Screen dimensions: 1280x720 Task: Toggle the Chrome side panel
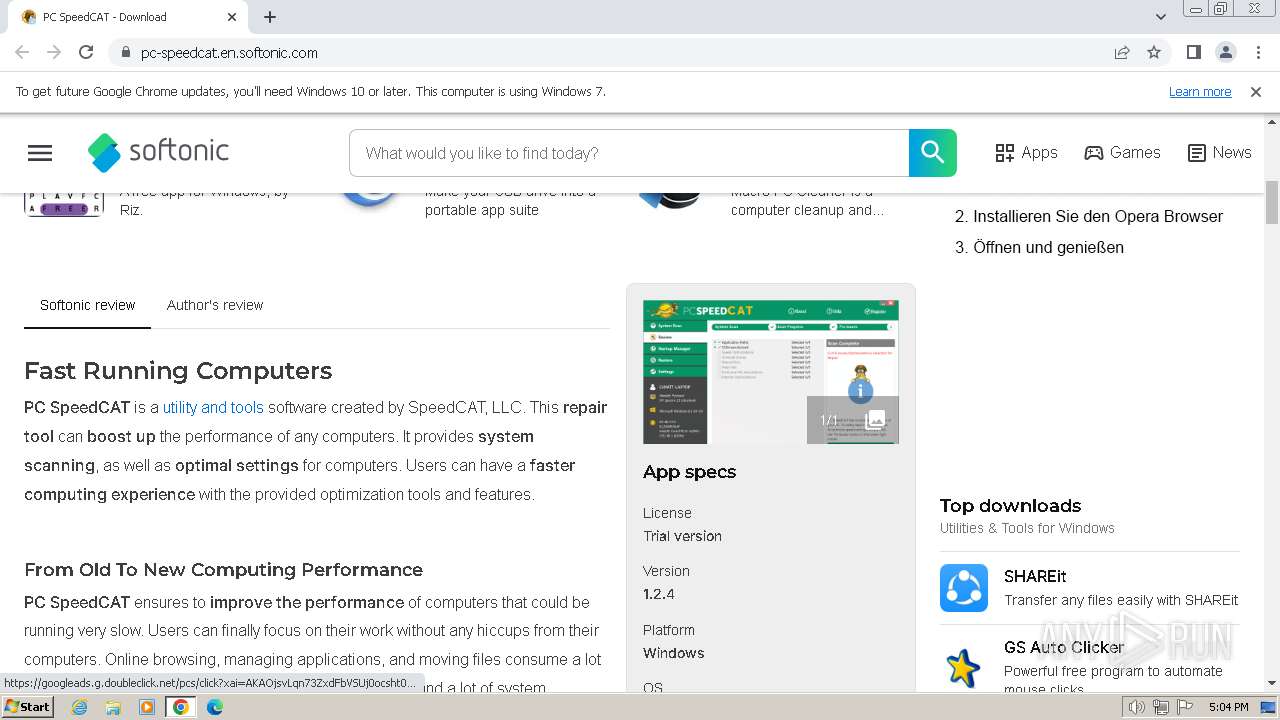tap(1194, 52)
